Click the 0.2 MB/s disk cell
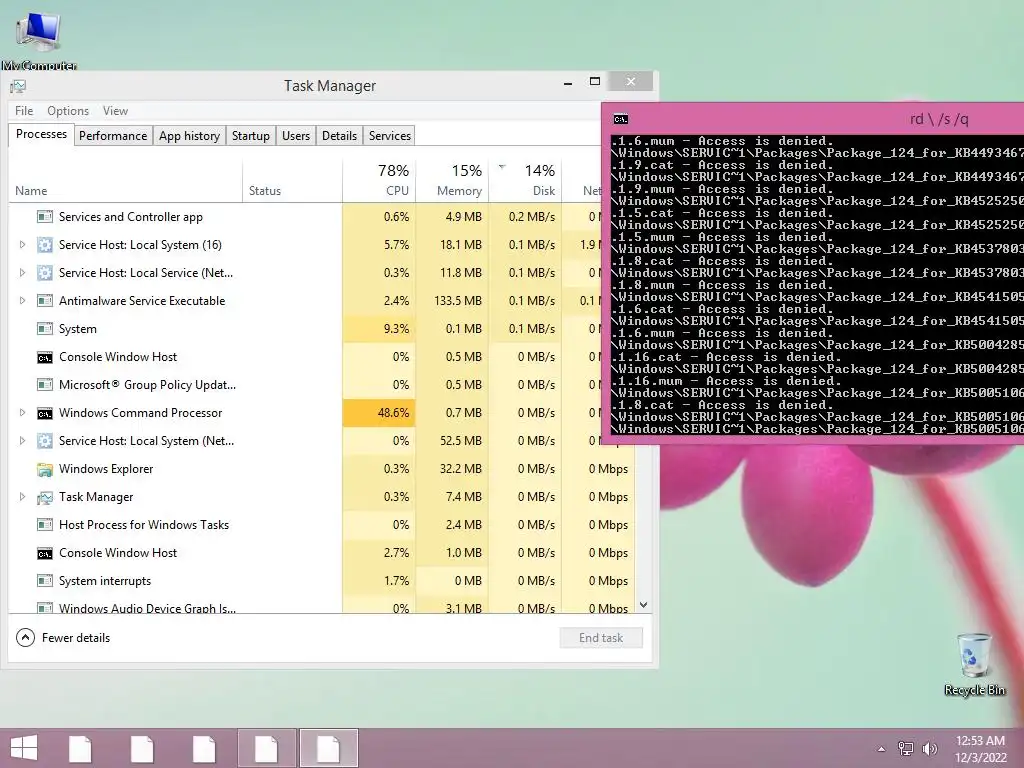The width and height of the screenshot is (1024, 768). click(525, 217)
